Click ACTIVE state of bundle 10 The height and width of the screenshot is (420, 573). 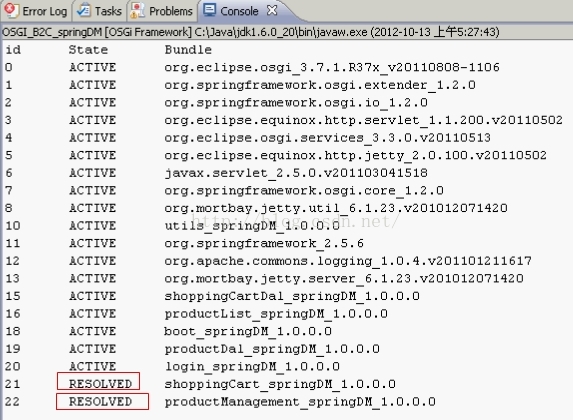pyautogui.click(x=92, y=226)
